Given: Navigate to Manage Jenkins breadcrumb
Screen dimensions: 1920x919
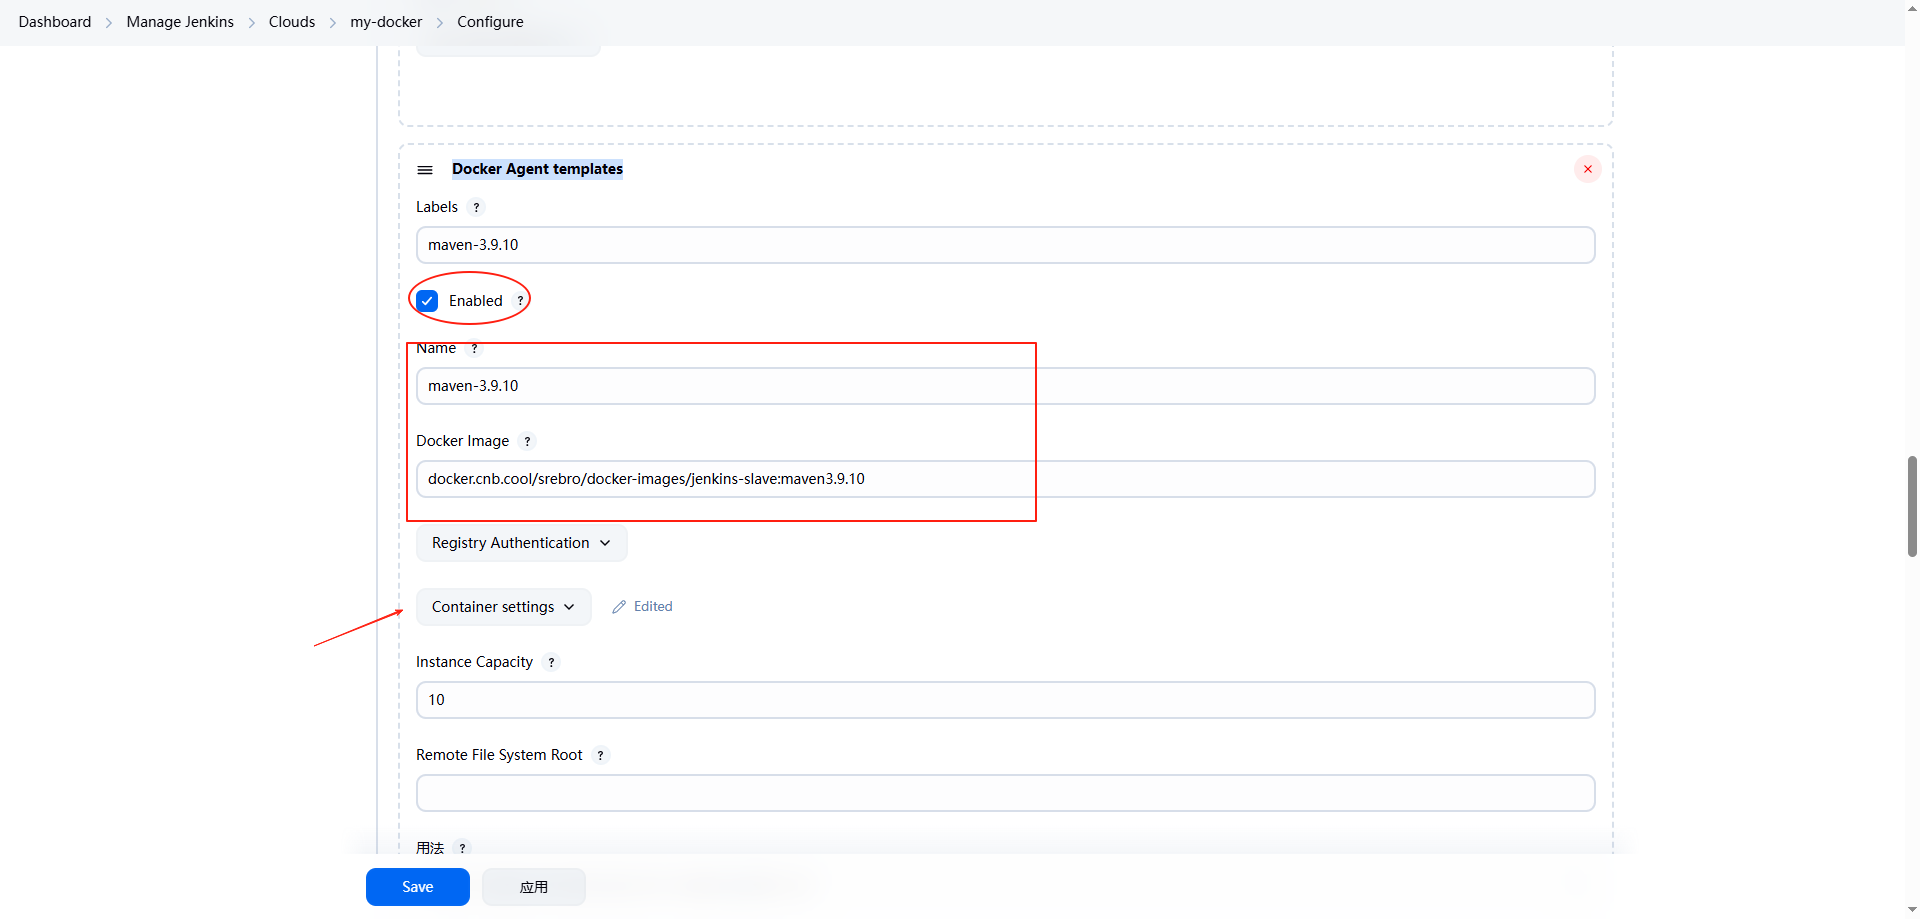Looking at the screenshot, I should pos(180,22).
